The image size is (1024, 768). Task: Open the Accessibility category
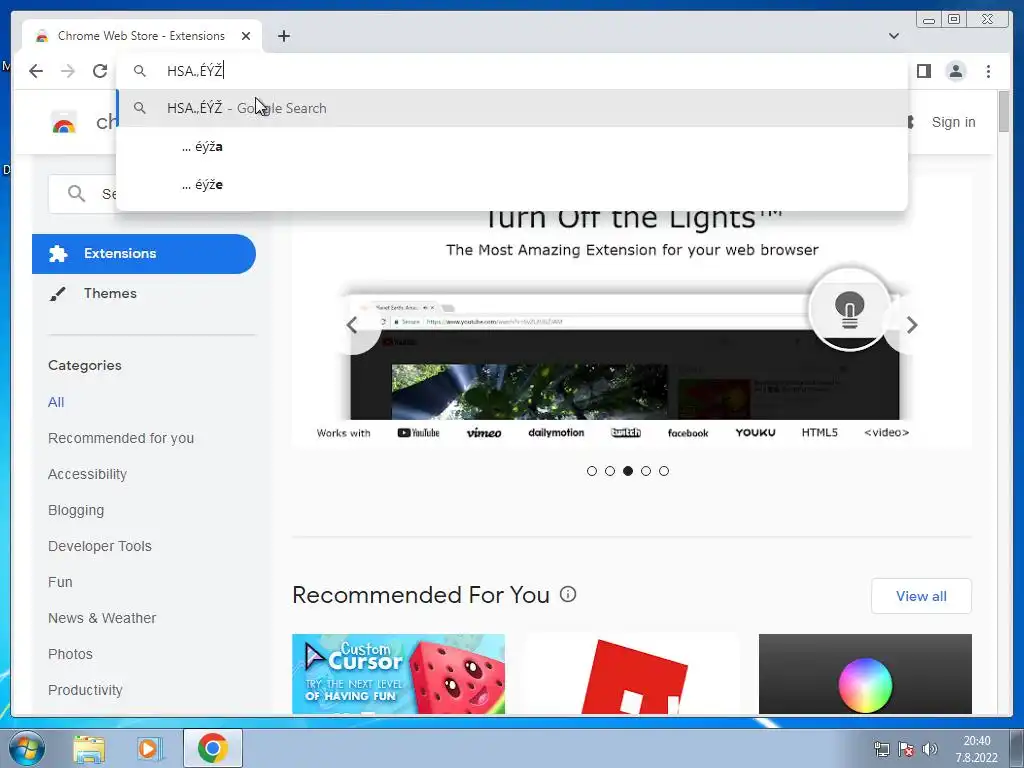click(88, 474)
